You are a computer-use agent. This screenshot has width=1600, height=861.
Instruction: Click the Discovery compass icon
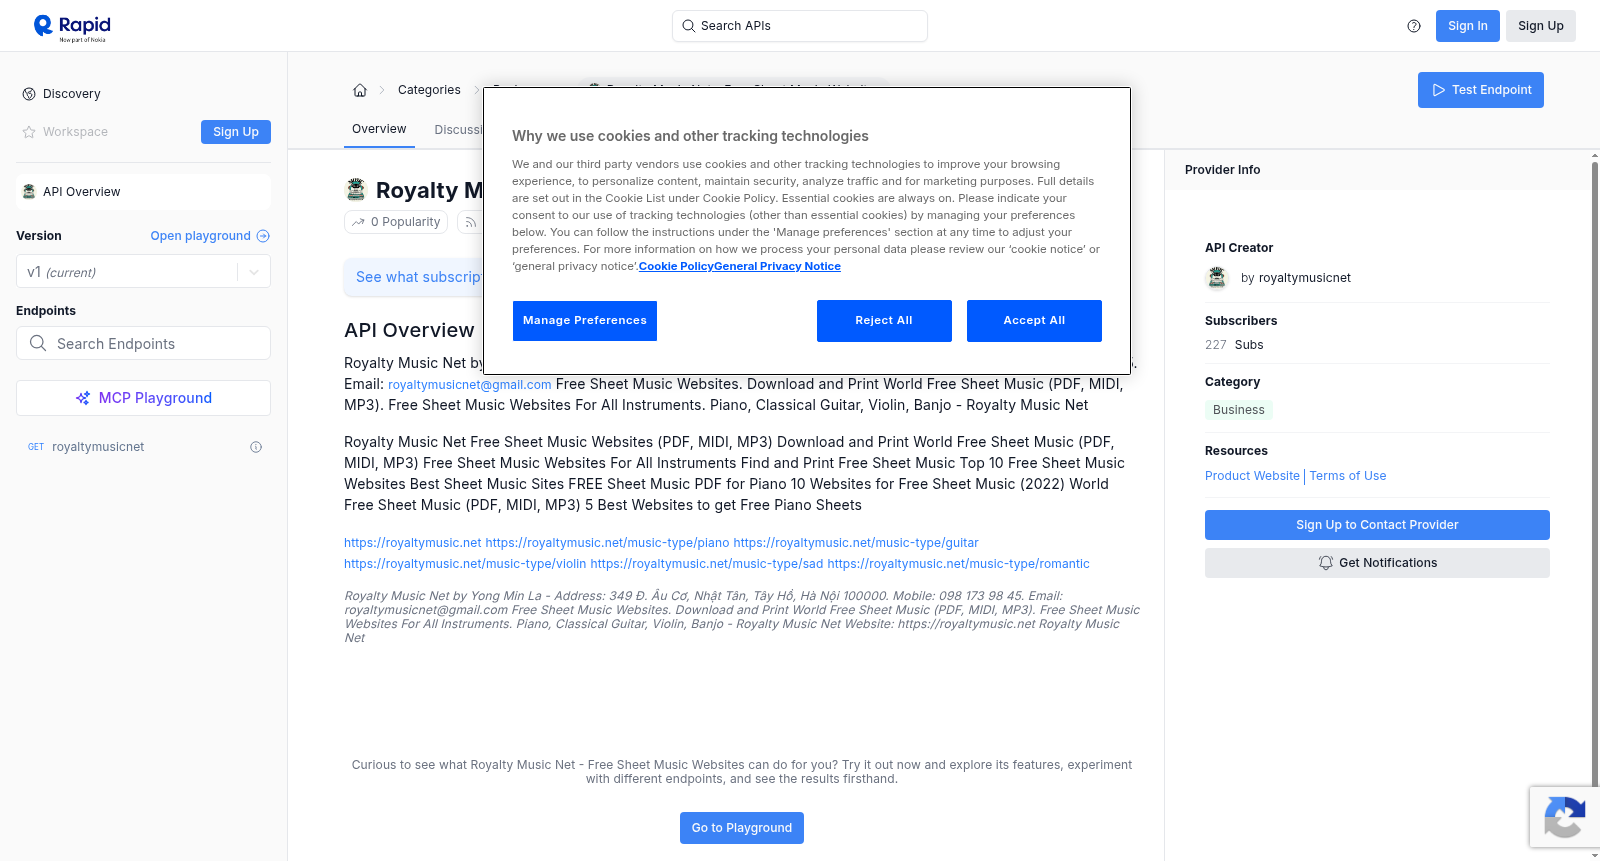click(29, 94)
